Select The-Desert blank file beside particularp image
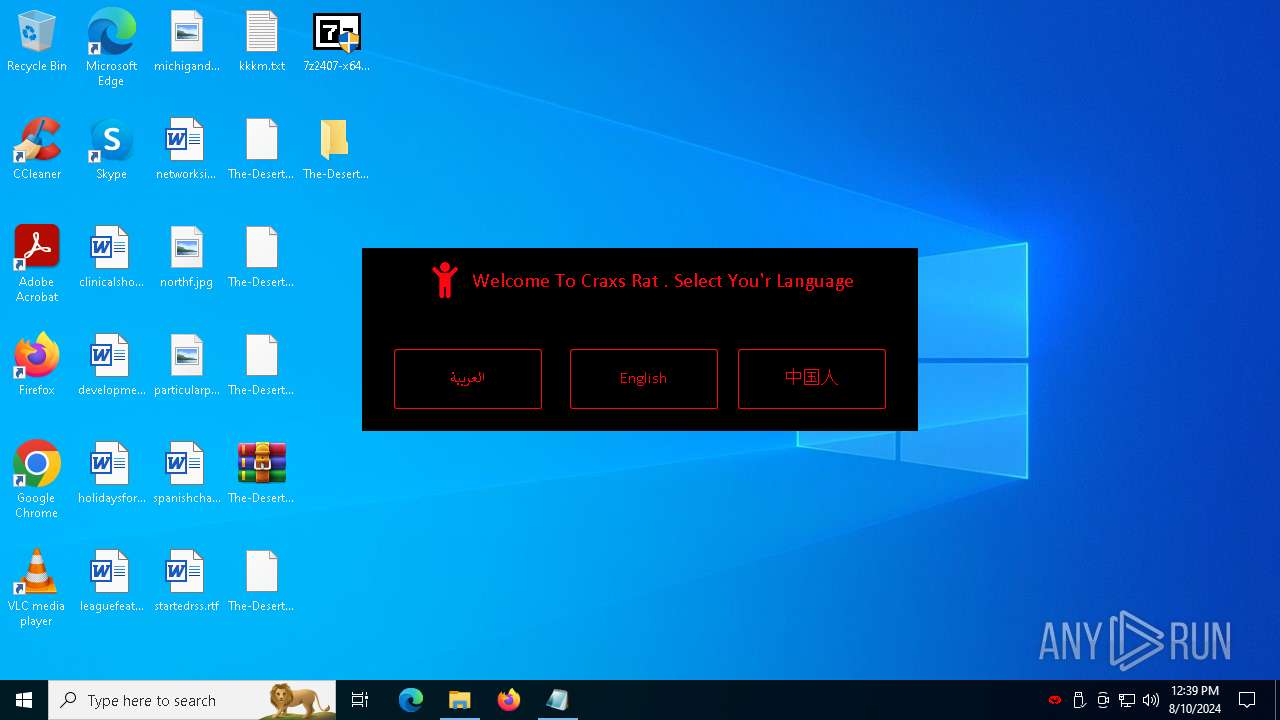The width and height of the screenshot is (1280, 720). 261,366
